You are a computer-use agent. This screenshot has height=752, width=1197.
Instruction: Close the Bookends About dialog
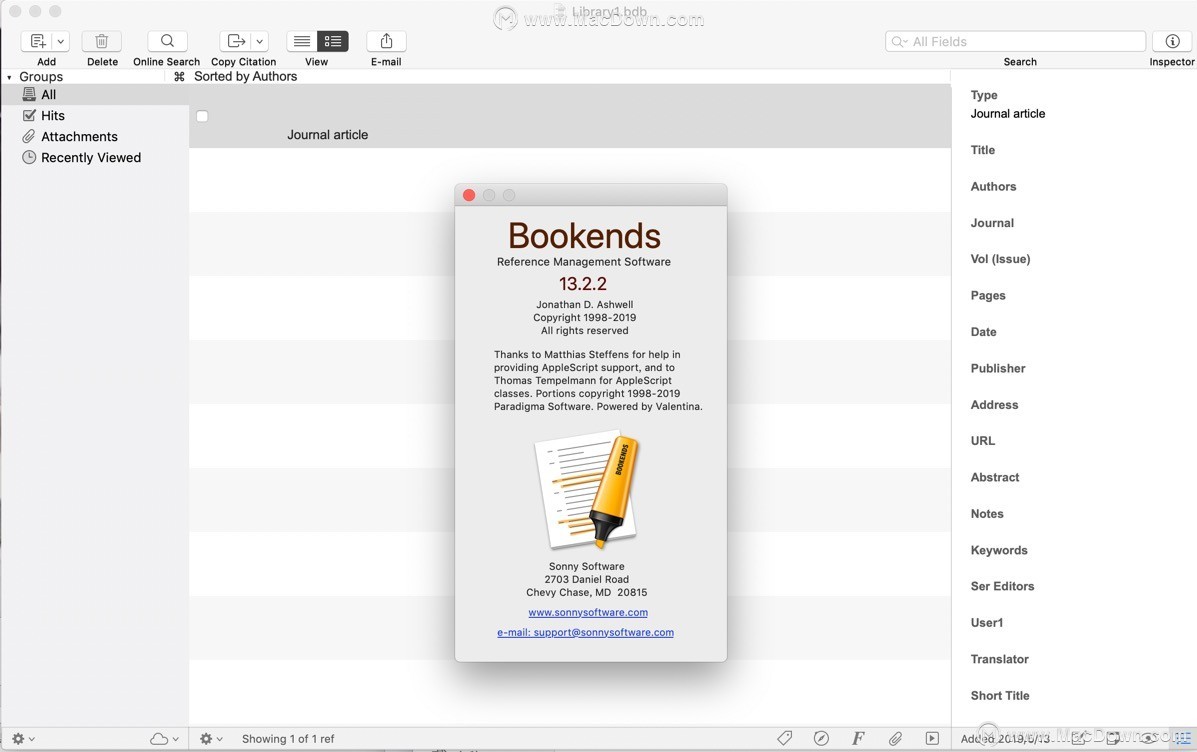click(x=469, y=195)
